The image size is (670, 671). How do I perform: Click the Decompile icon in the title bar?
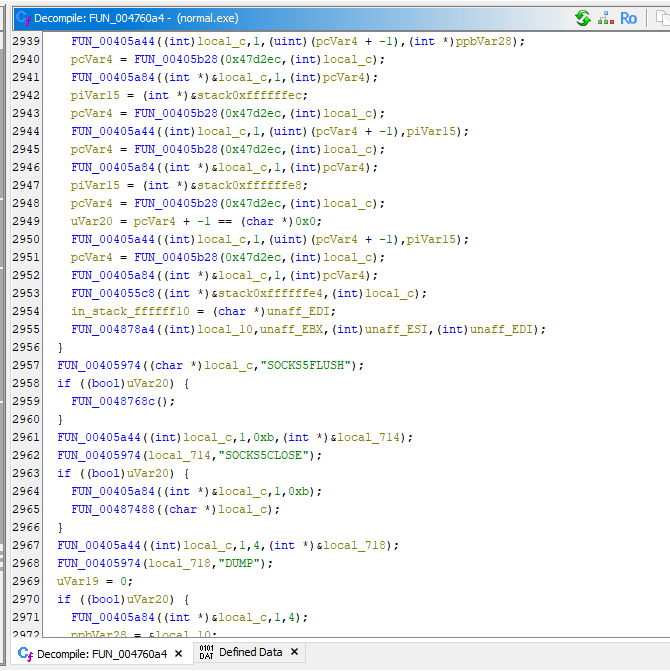tap(23, 17)
